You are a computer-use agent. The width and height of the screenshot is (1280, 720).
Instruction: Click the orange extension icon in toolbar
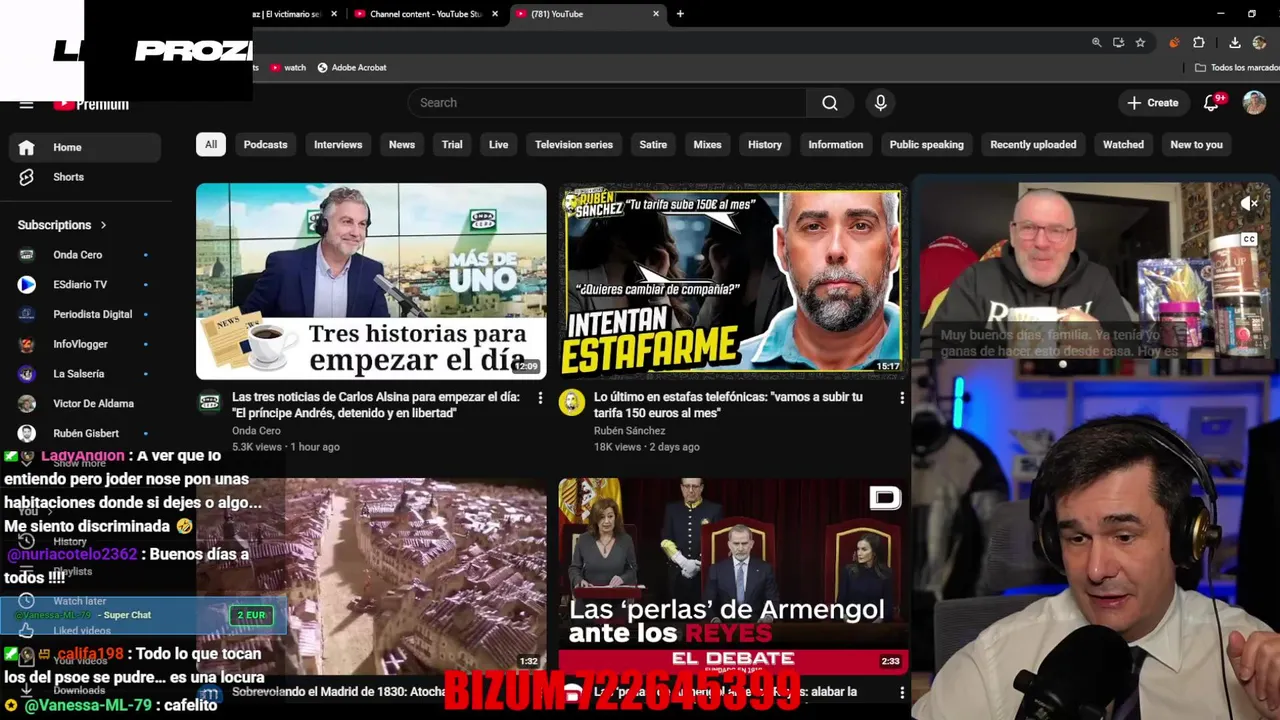[x=1174, y=43]
